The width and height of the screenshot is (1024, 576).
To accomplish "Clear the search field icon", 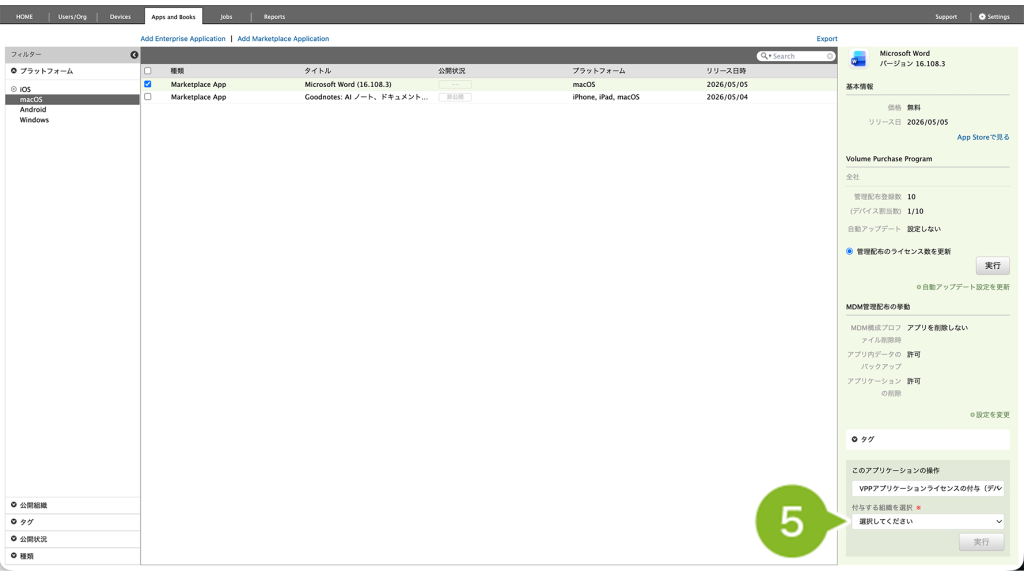I will click(830, 56).
